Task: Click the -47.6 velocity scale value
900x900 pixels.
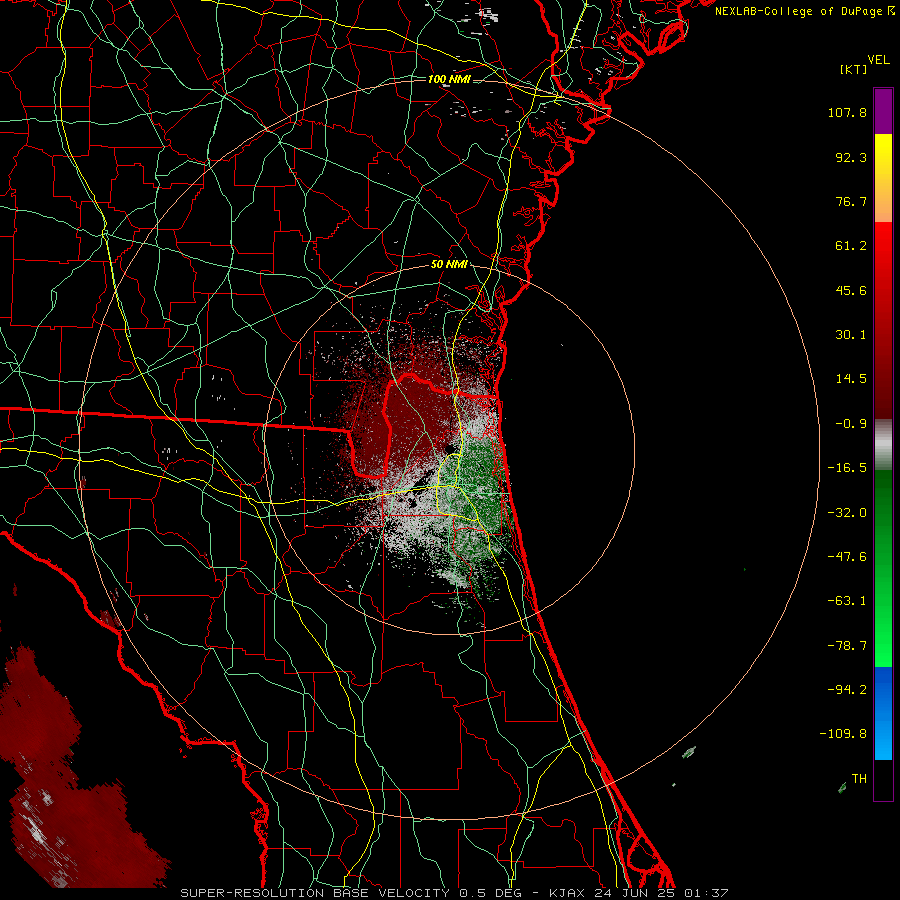Action: pyautogui.click(x=847, y=557)
